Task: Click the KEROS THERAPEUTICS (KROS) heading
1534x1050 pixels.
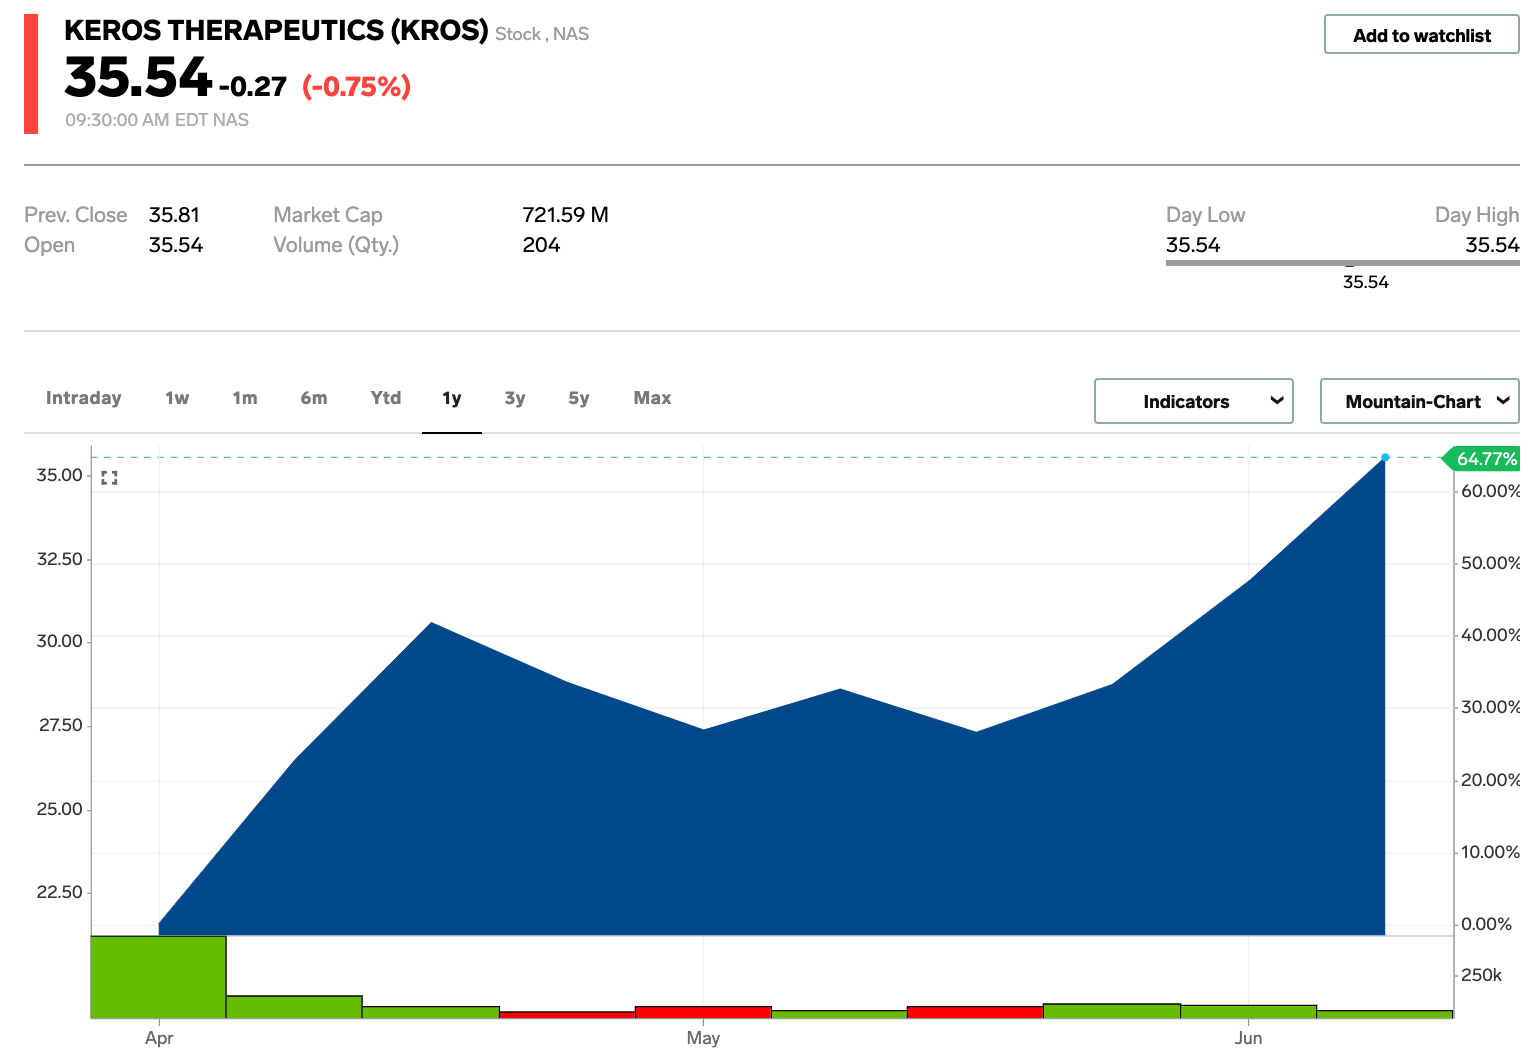Action: click(x=276, y=30)
